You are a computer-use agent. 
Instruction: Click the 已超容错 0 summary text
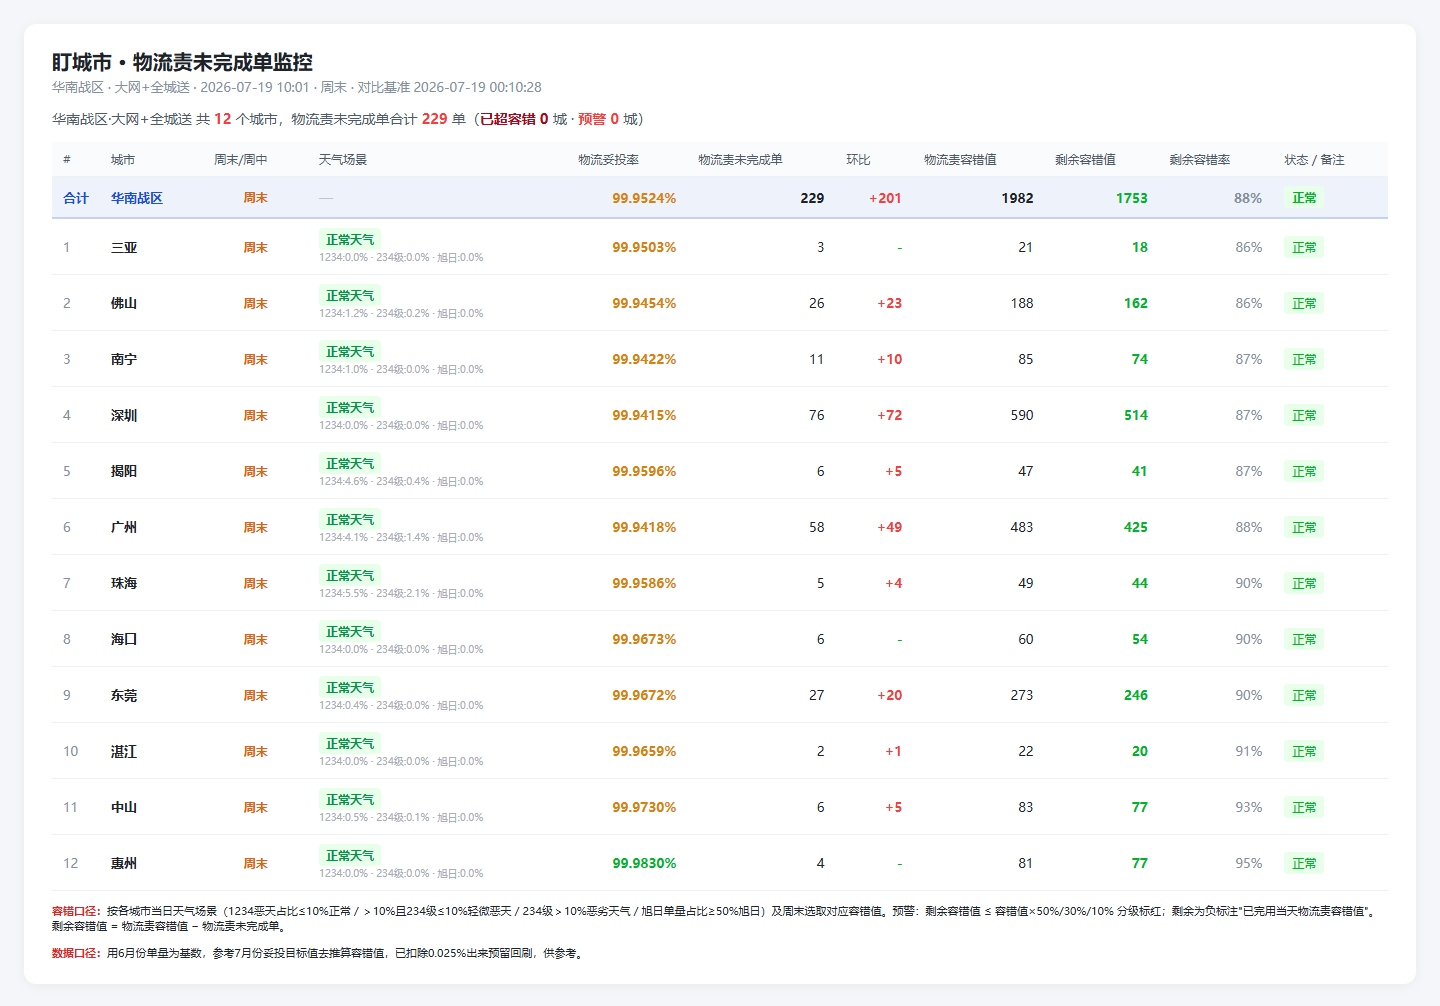[x=514, y=119]
